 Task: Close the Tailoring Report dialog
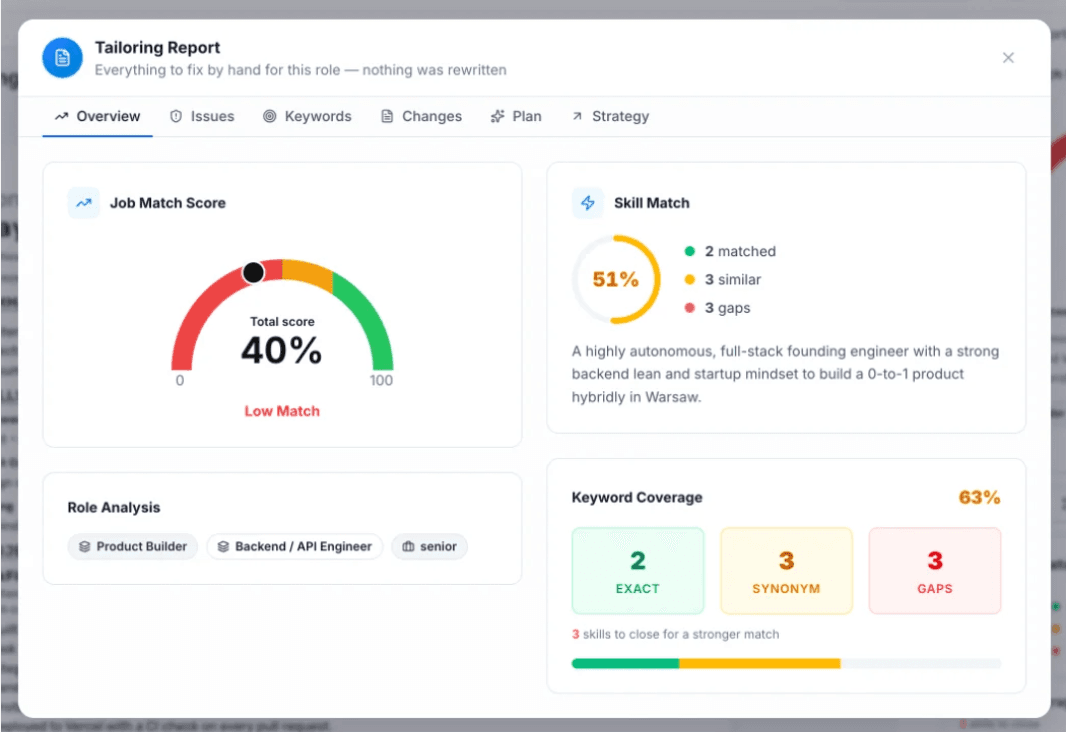pos(1008,58)
